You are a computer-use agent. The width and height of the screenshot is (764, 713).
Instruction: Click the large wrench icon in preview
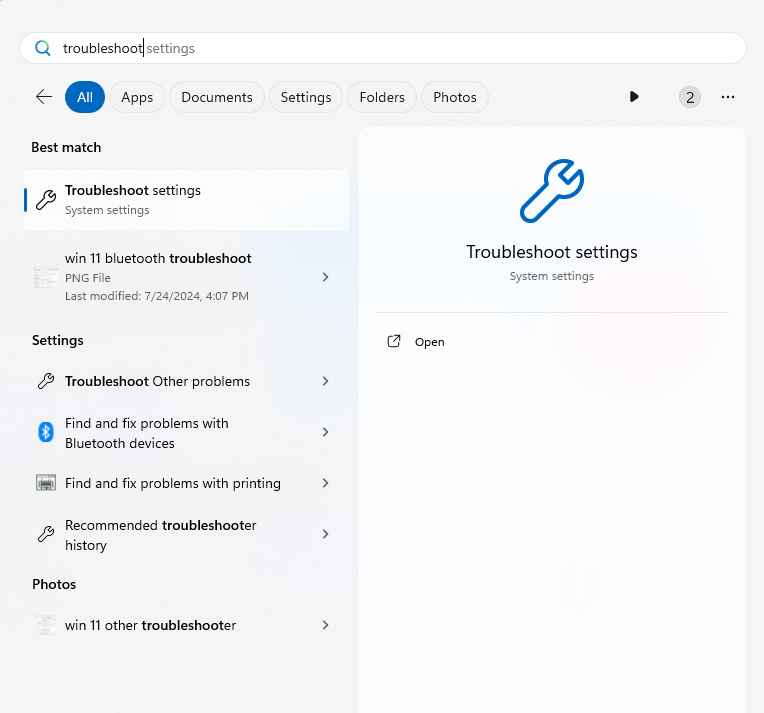pos(551,191)
